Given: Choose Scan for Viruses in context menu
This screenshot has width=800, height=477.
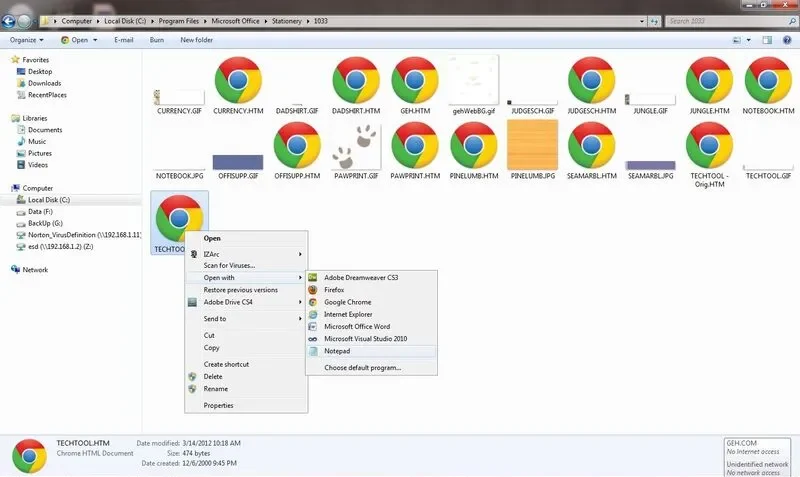Looking at the screenshot, I should (x=246, y=265).
